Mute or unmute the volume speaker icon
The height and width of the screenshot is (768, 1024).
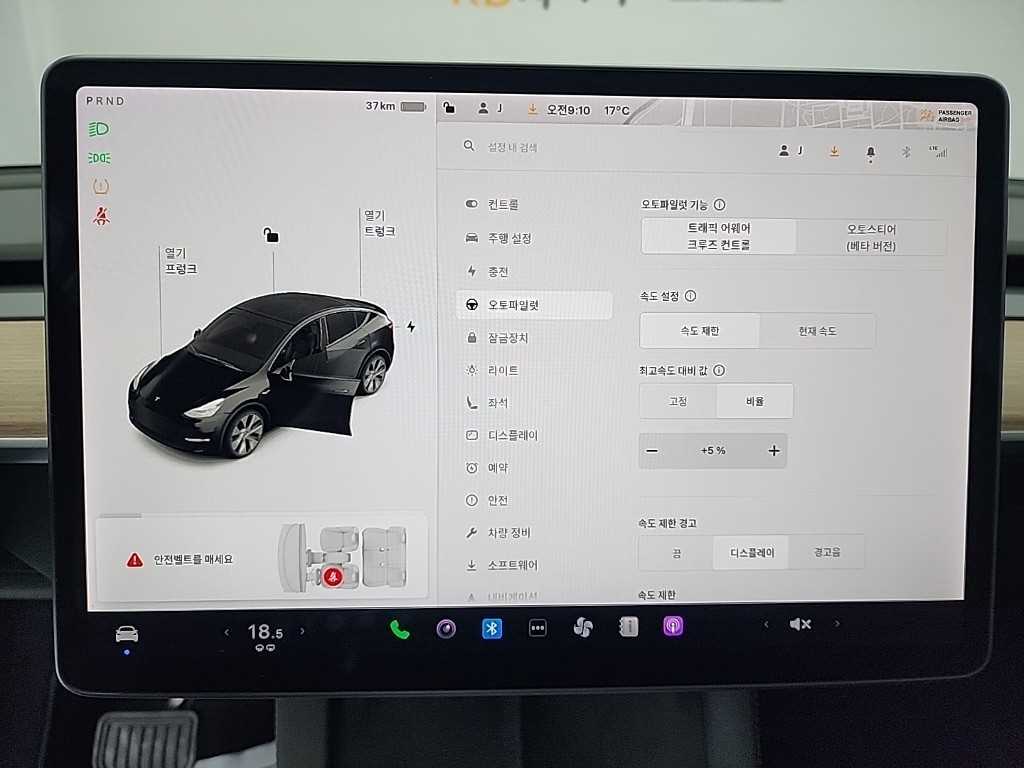coord(800,624)
